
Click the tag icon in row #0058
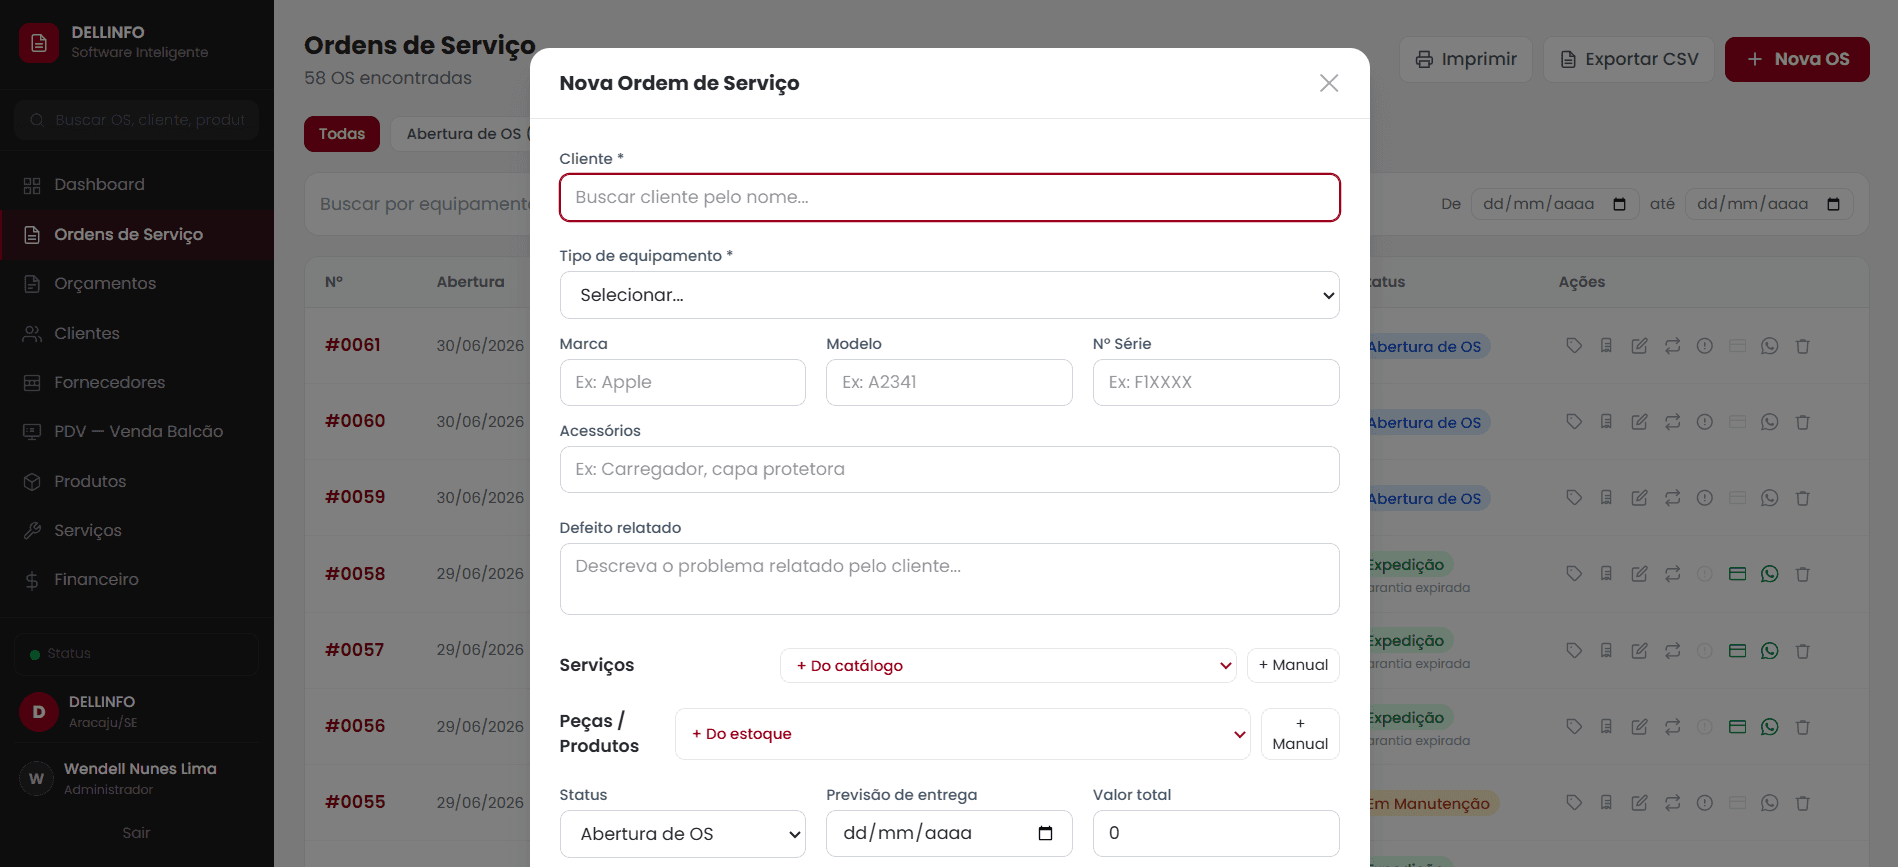pos(1574,574)
